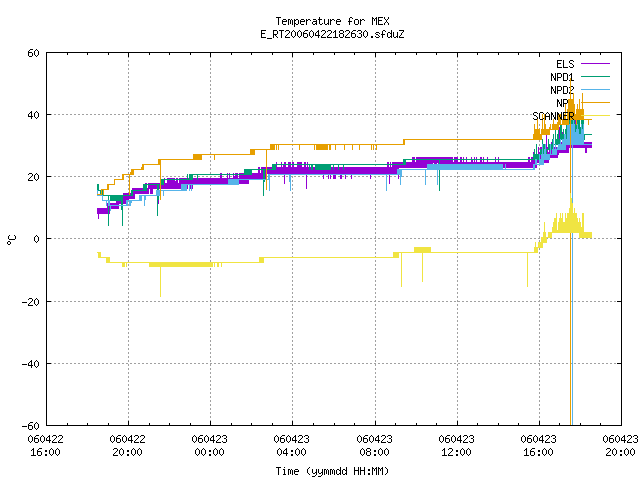This screenshot has height=480, width=640.
Task: Click the x-axis label '060423 00:00'
Action: [209, 446]
